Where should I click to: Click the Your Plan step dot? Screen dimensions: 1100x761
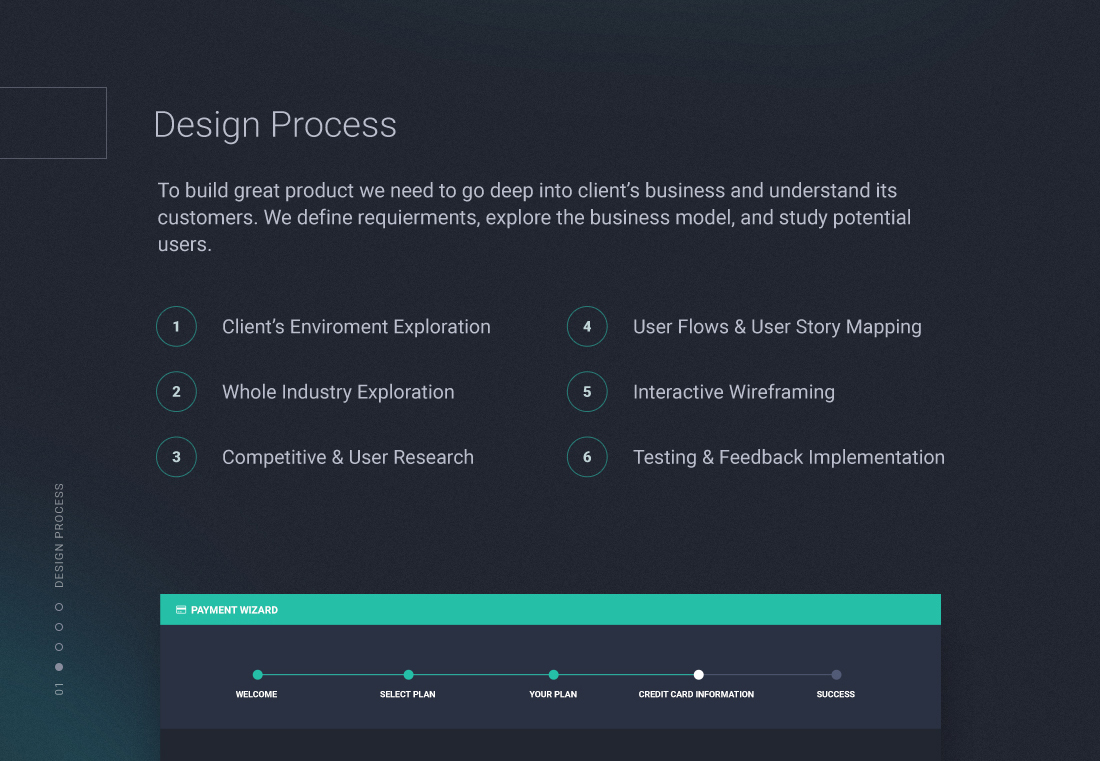click(x=554, y=675)
